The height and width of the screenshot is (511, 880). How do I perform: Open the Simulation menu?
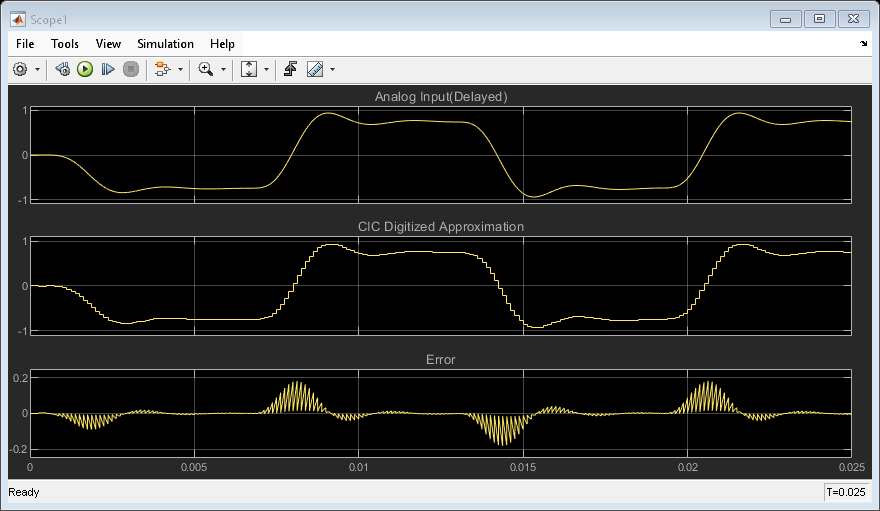pos(166,44)
